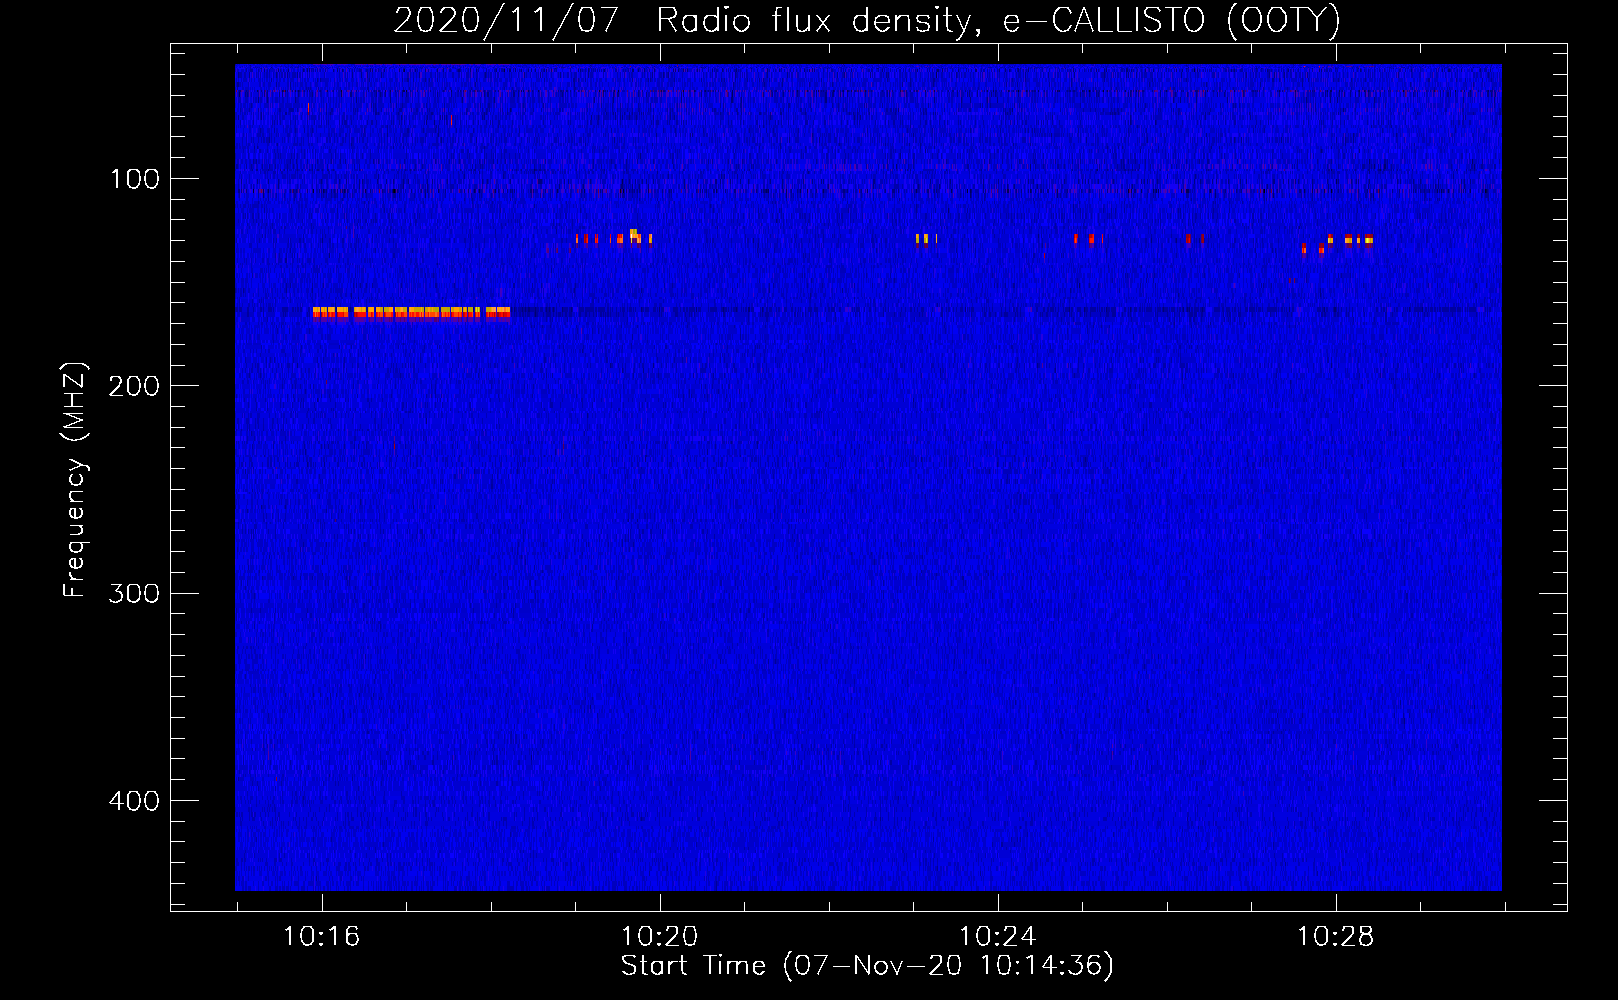Select the "Frequency (MHZ)" axis label
This screenshot has width=1618, height=1000.
75,480
